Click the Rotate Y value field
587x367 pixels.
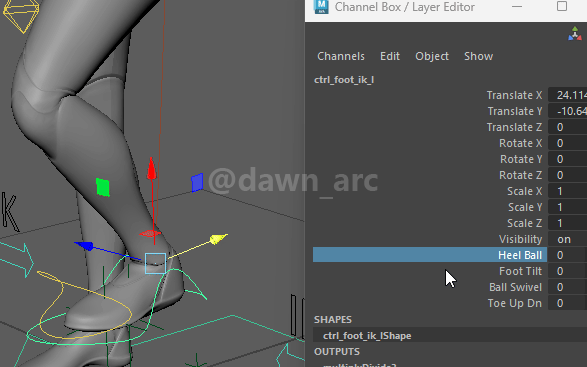pyautogui.click(x=567, y=159)
